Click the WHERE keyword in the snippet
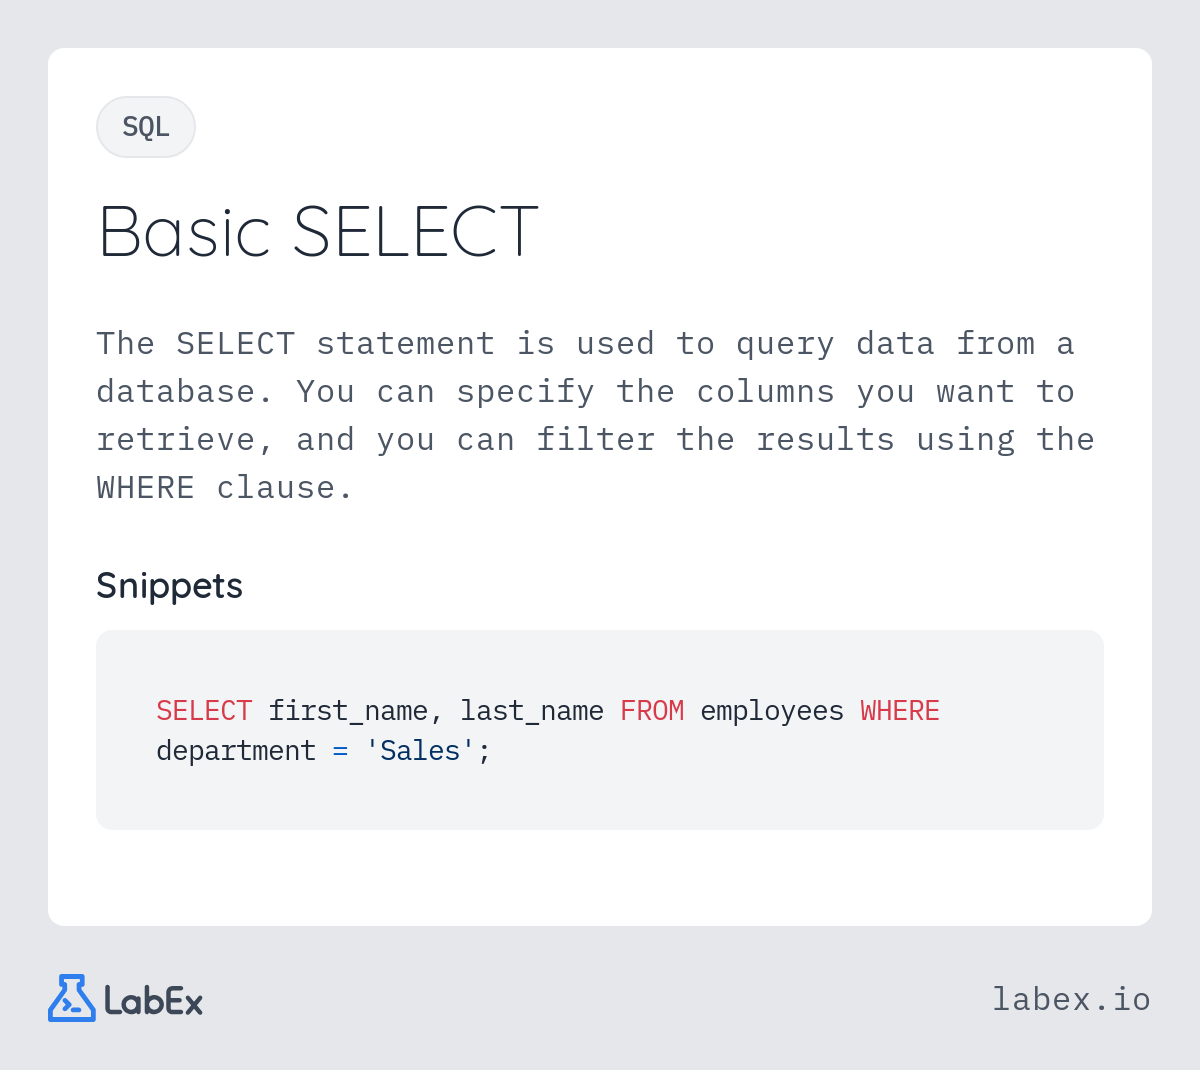 [900, 711]
